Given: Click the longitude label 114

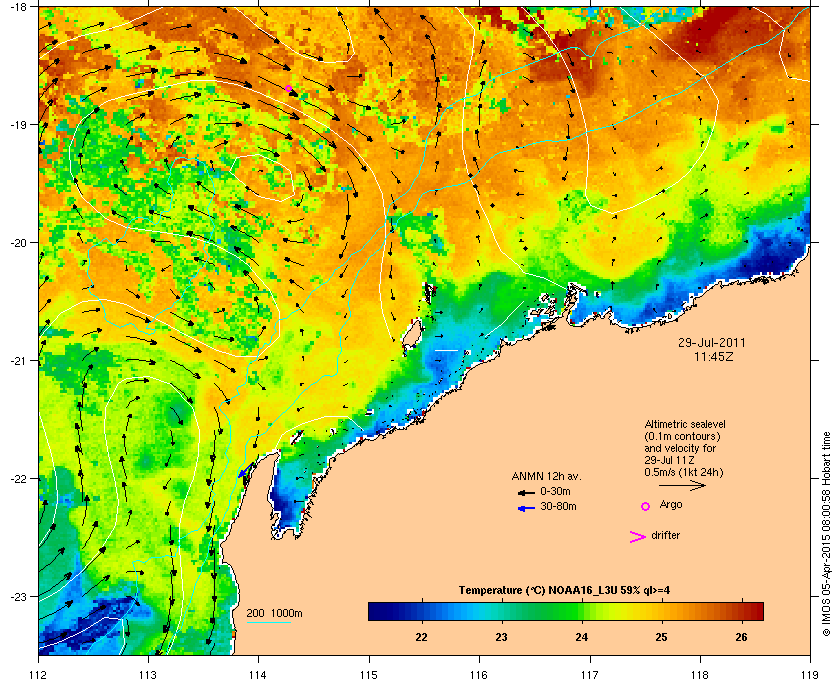Looking at the screenshot, I should click(x=258, y=674).
